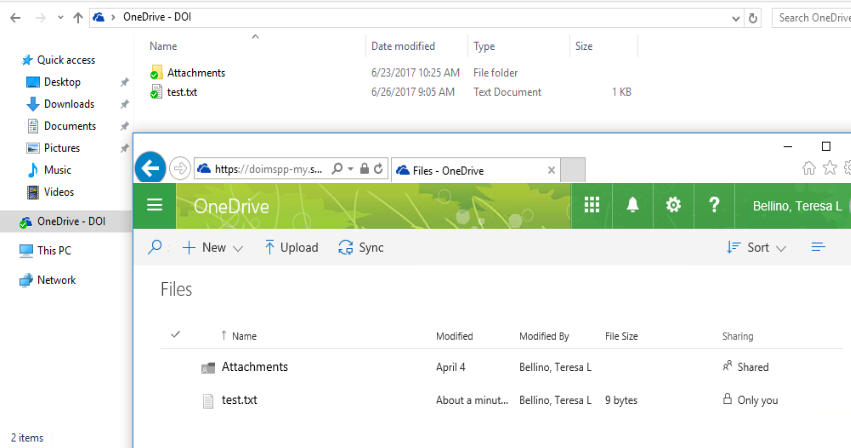Switch OneDrive view layout icon
This screenshot has height=448, width=851.
(x=818, y=248)
